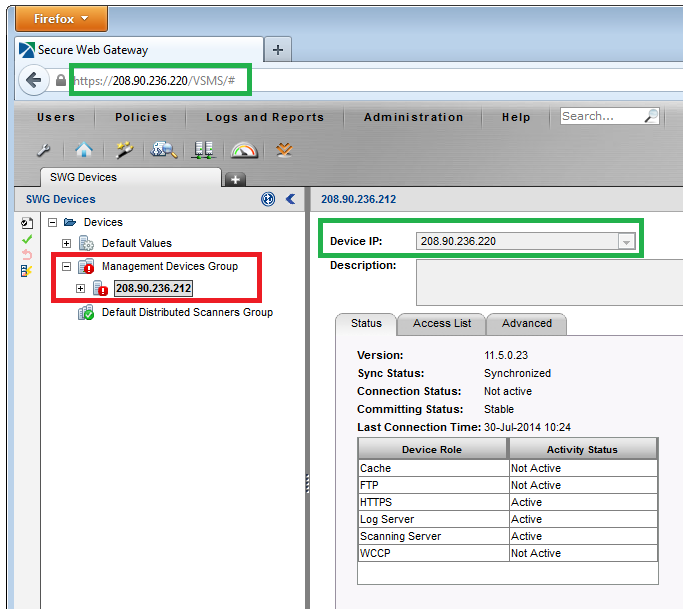The width and height of the screenshot is (683, 609).
Task: Switch to the Access List tab
Action: 441,323
